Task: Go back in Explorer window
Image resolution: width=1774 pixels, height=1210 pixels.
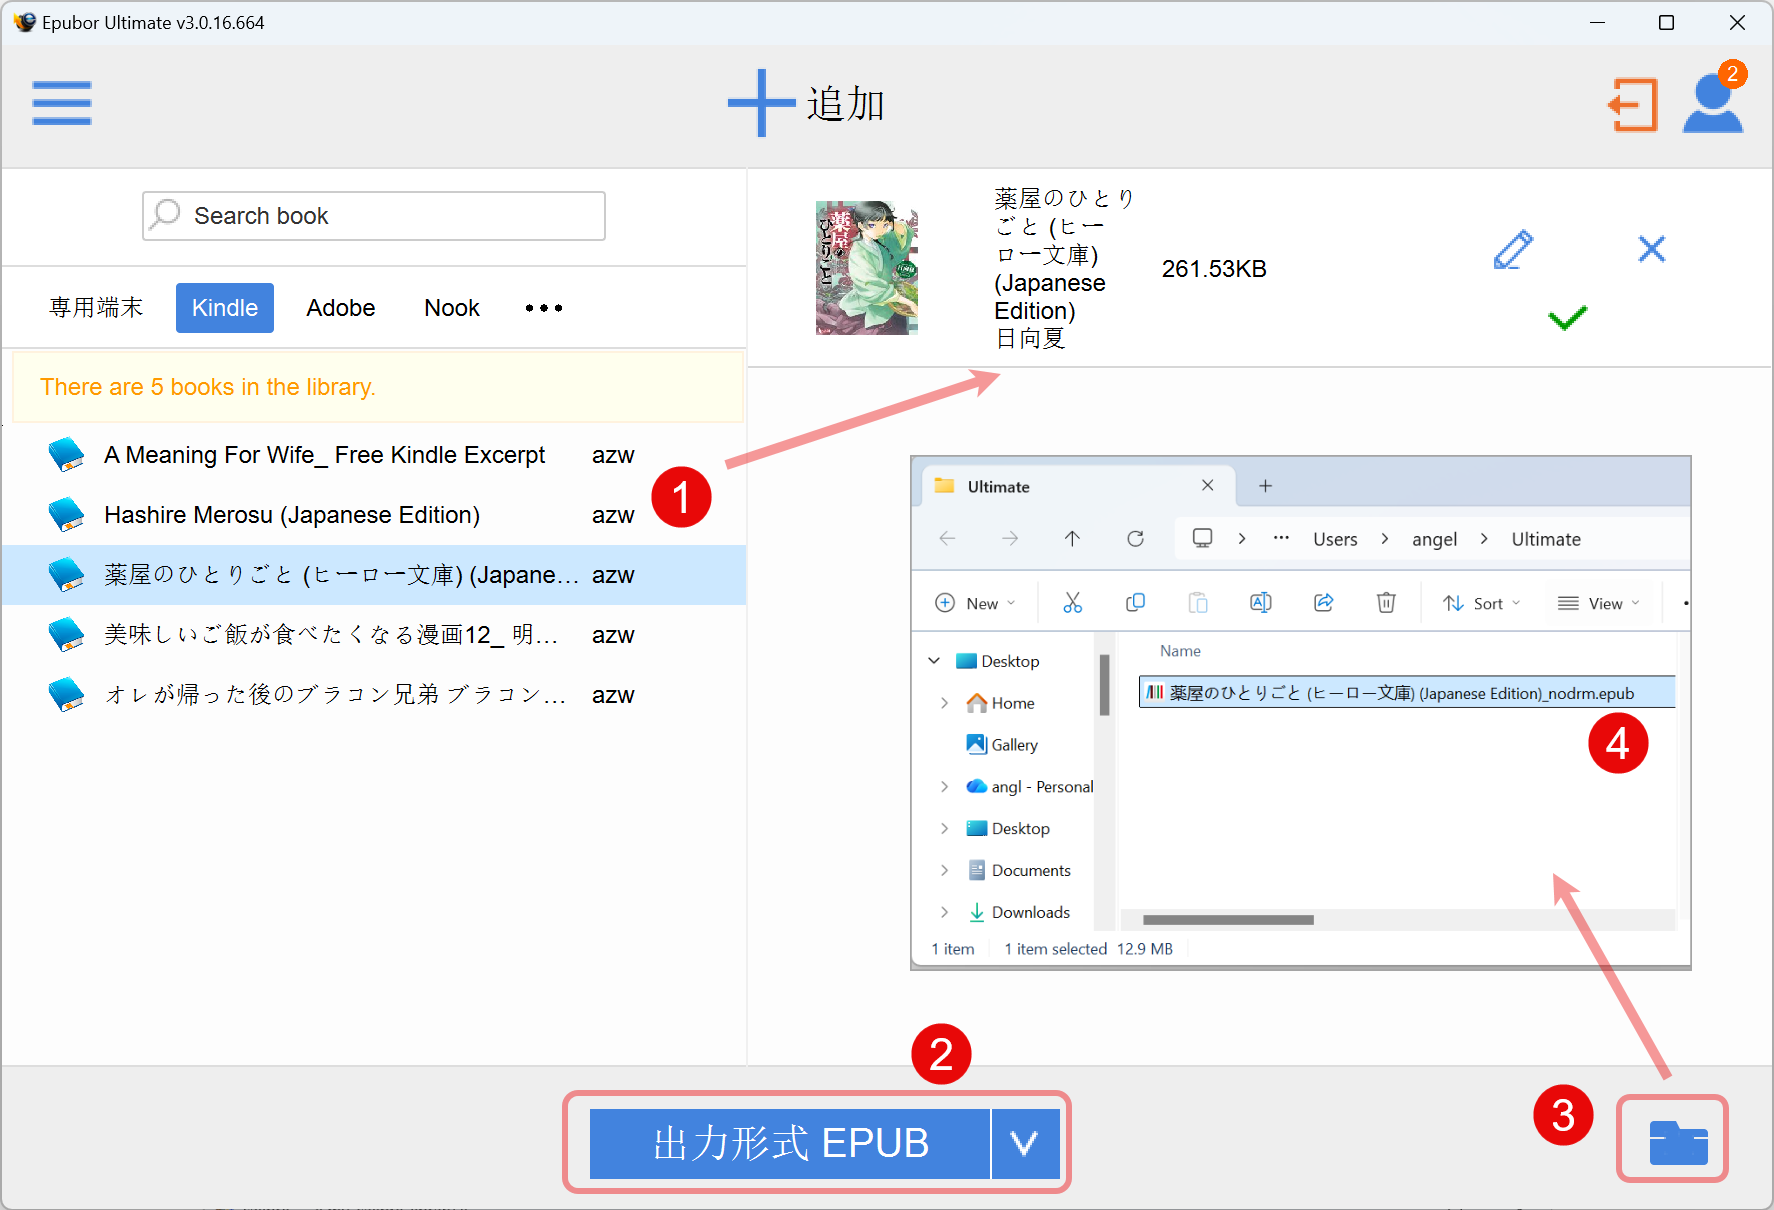Action: (x=947, y=539)
